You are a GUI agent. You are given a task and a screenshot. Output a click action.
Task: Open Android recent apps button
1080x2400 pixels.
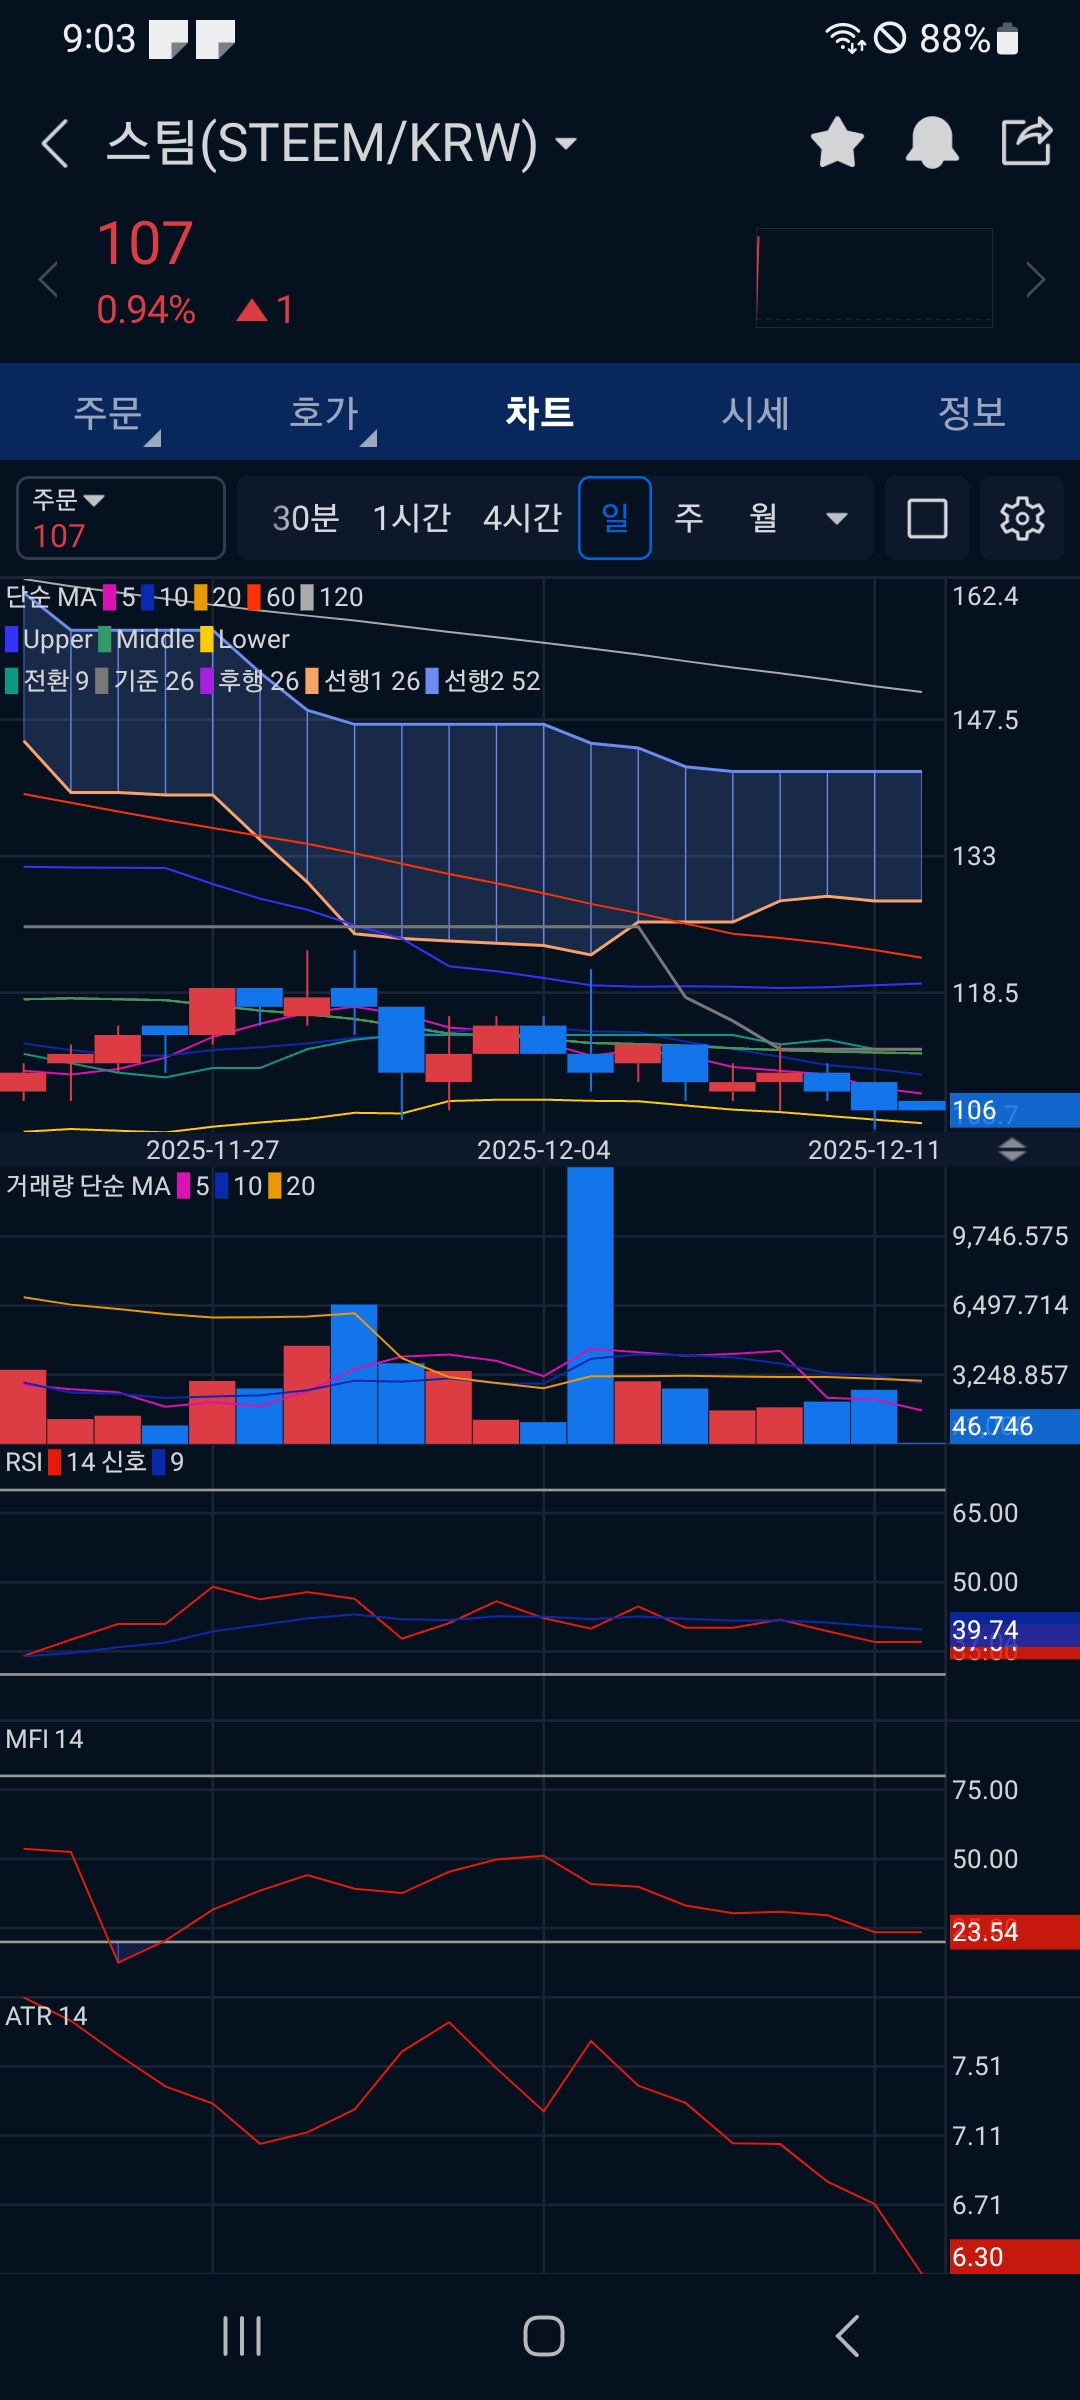coord(242,2336)
